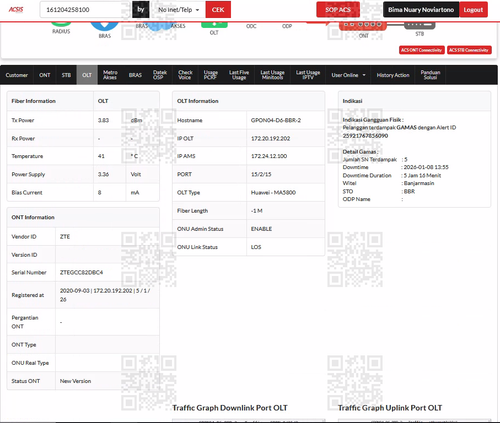Open the Panduan Solusi tab
This screenshot has height=423, width=500.
[430, 75]
